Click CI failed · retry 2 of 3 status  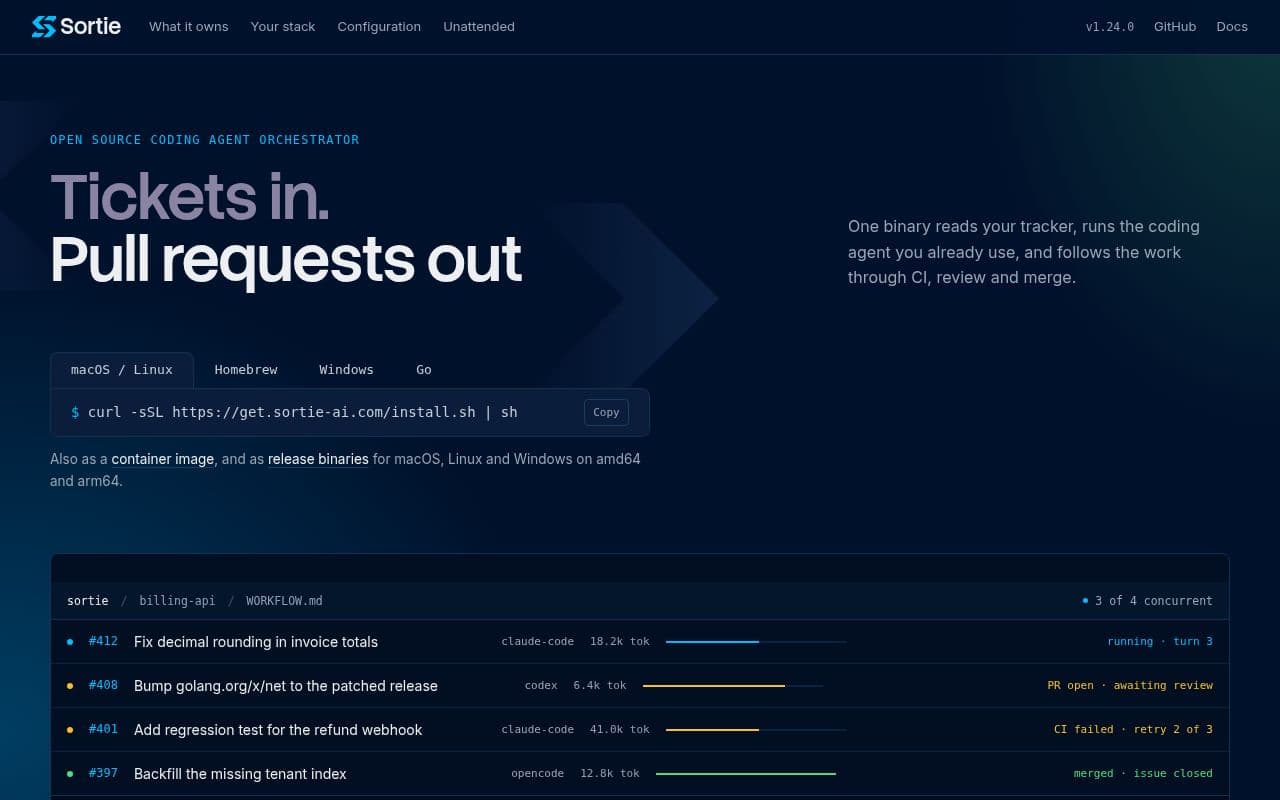pos(1133,729)
